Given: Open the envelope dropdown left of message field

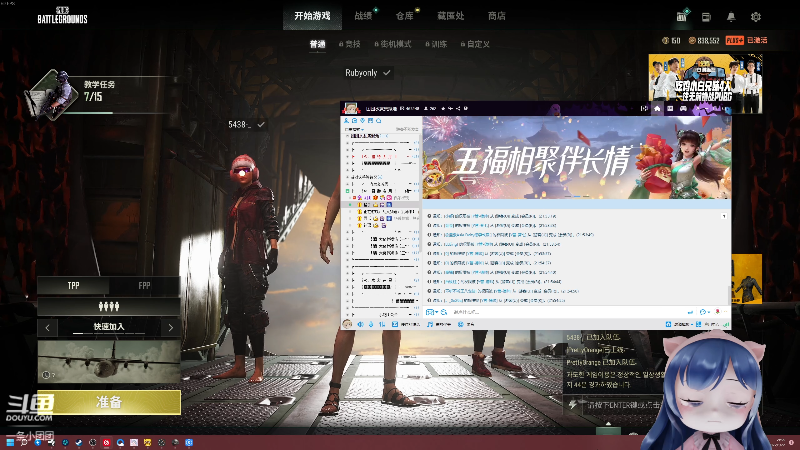Looking at the screenshot, I should (x=432, y=312).
